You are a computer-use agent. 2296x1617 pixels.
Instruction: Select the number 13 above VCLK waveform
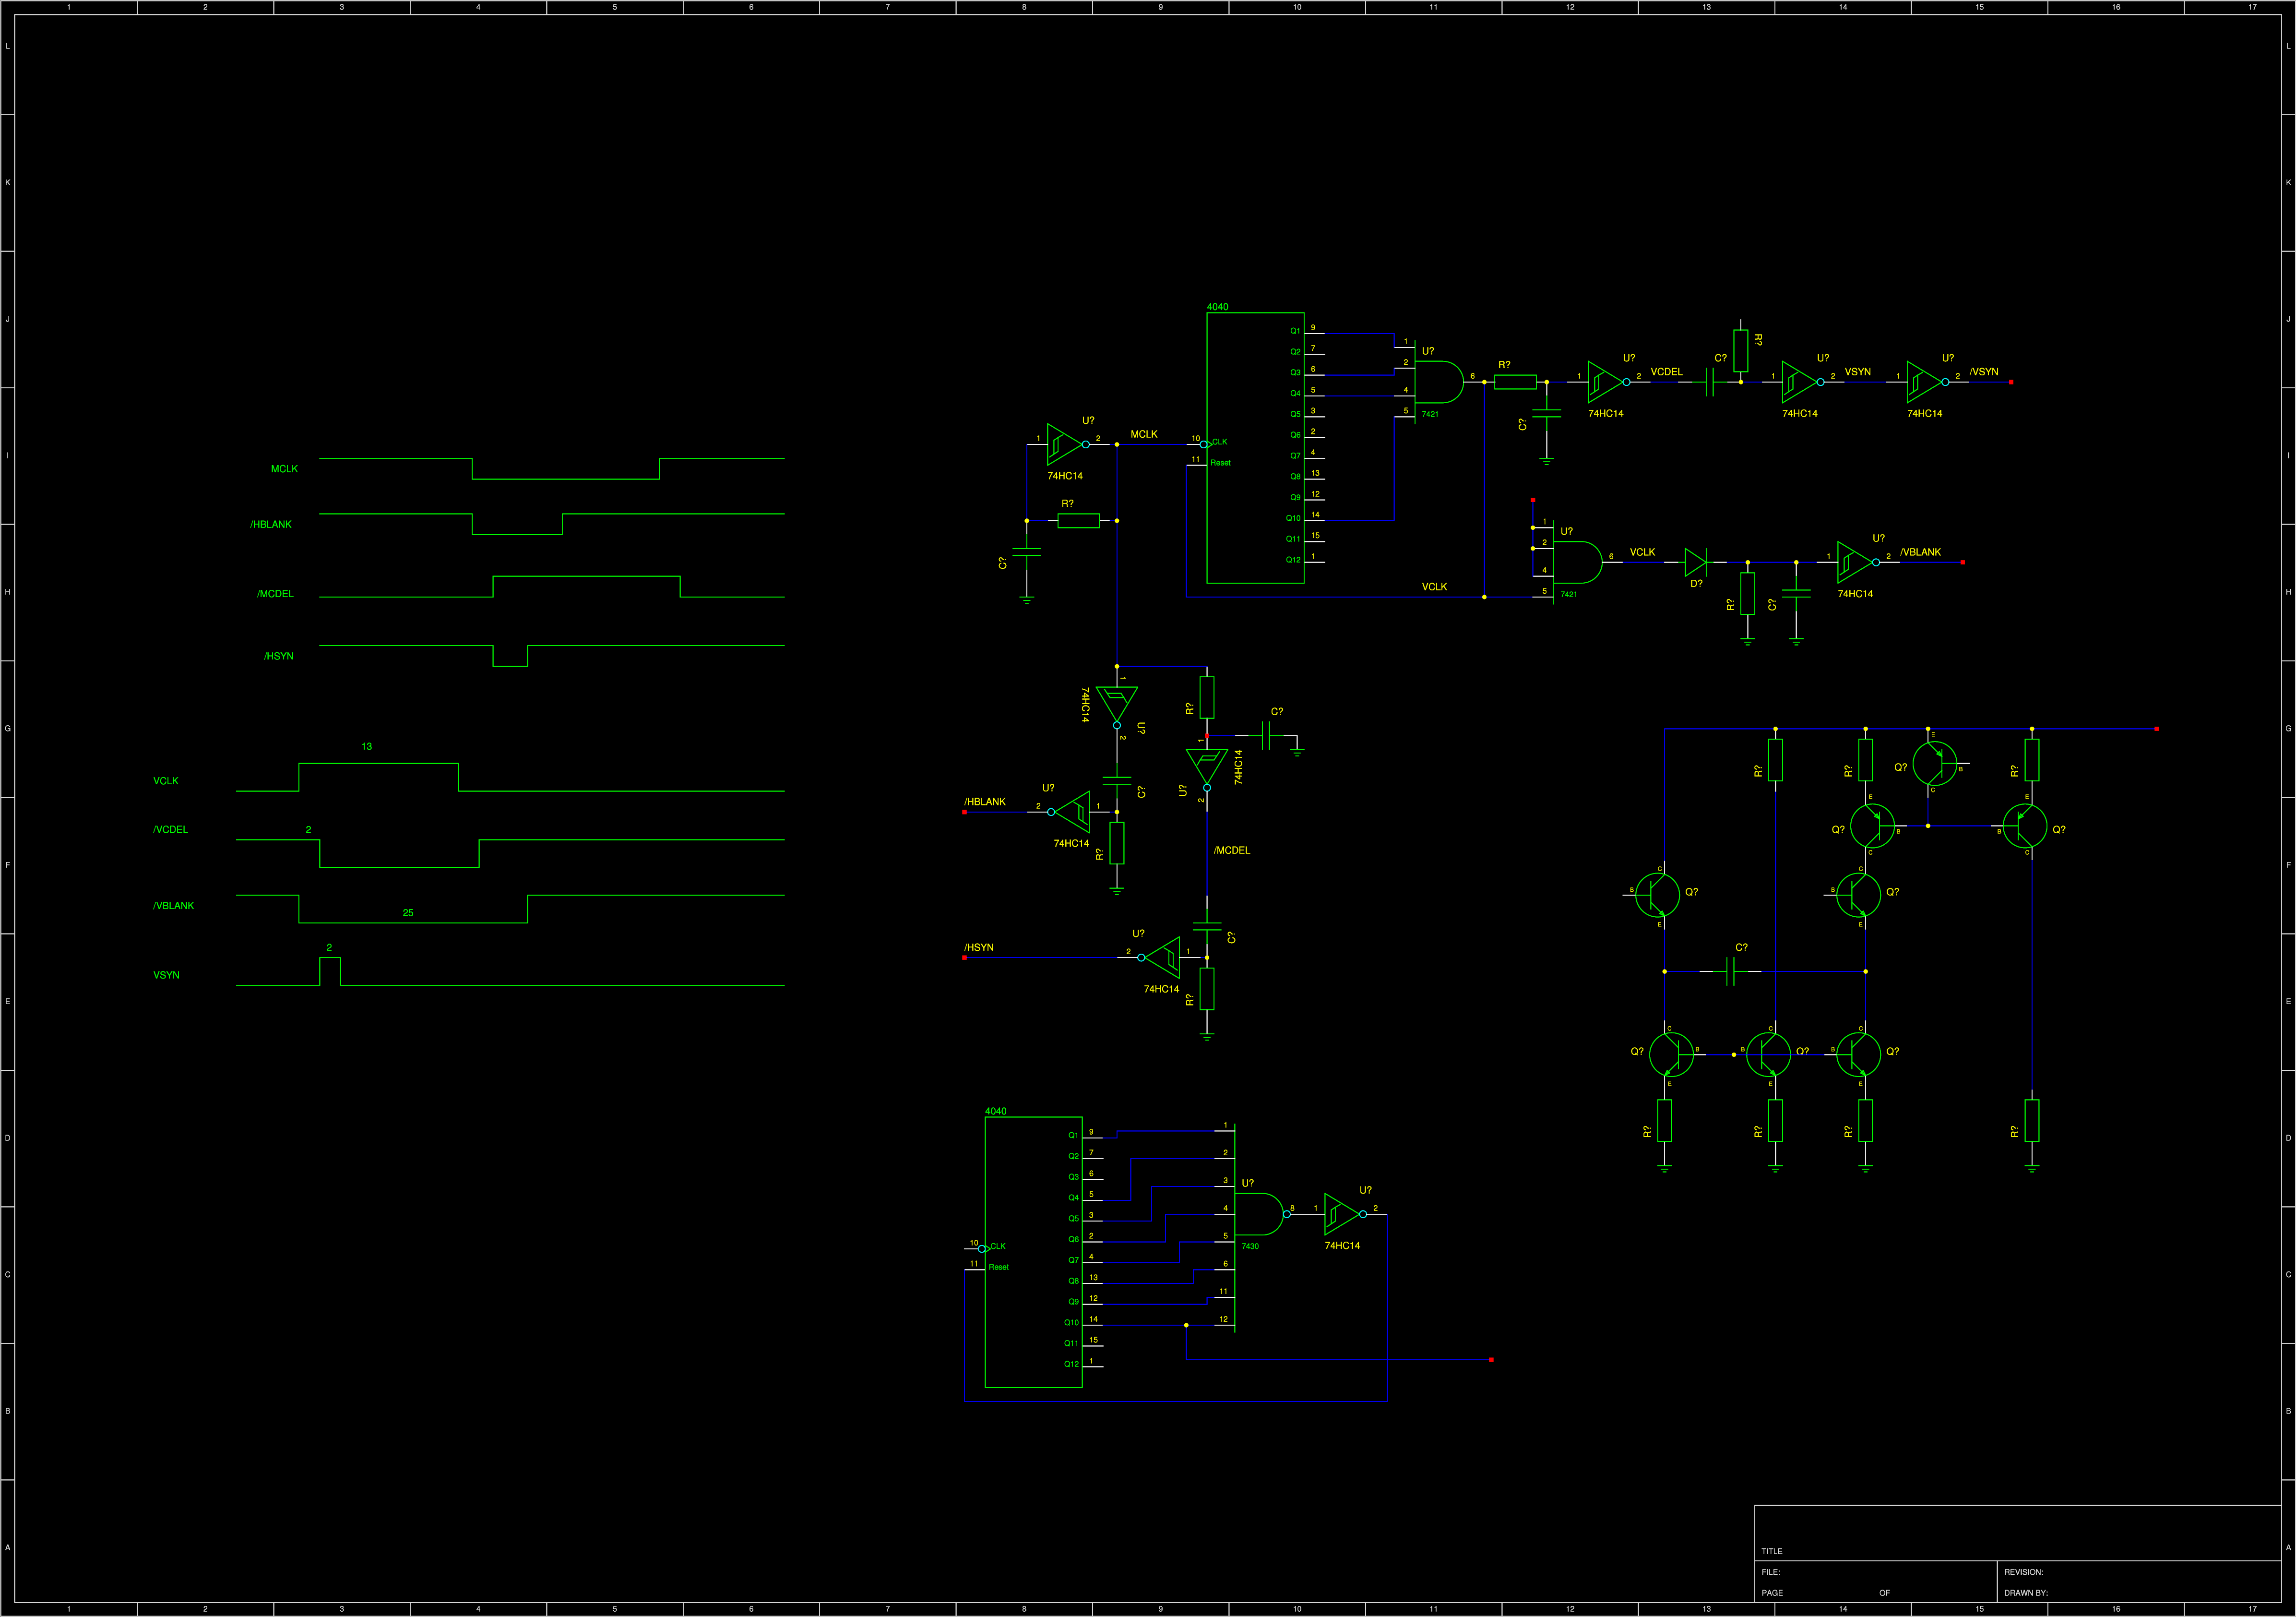[x=366, y=746]
